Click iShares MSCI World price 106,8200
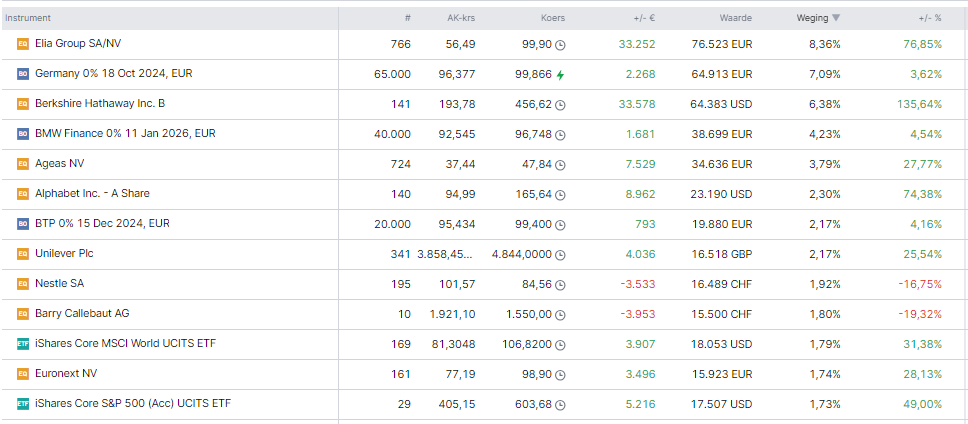Screen dimensions: 968x424 (528, 344)
